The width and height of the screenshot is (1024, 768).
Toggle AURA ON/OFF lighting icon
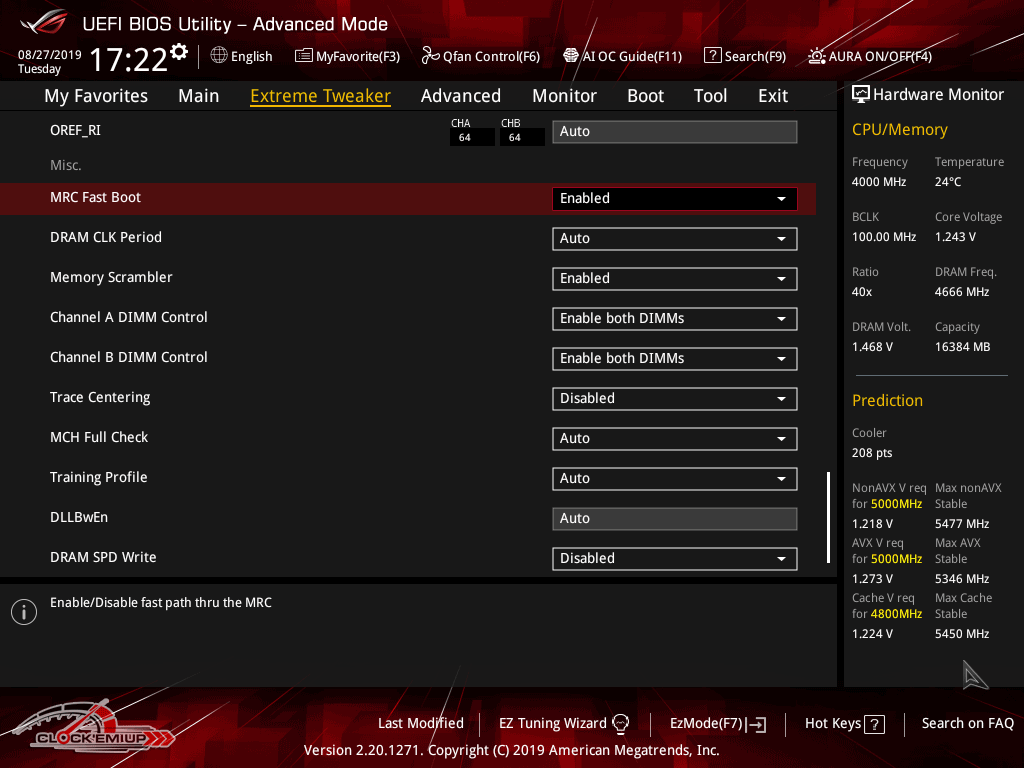(817, 56)
